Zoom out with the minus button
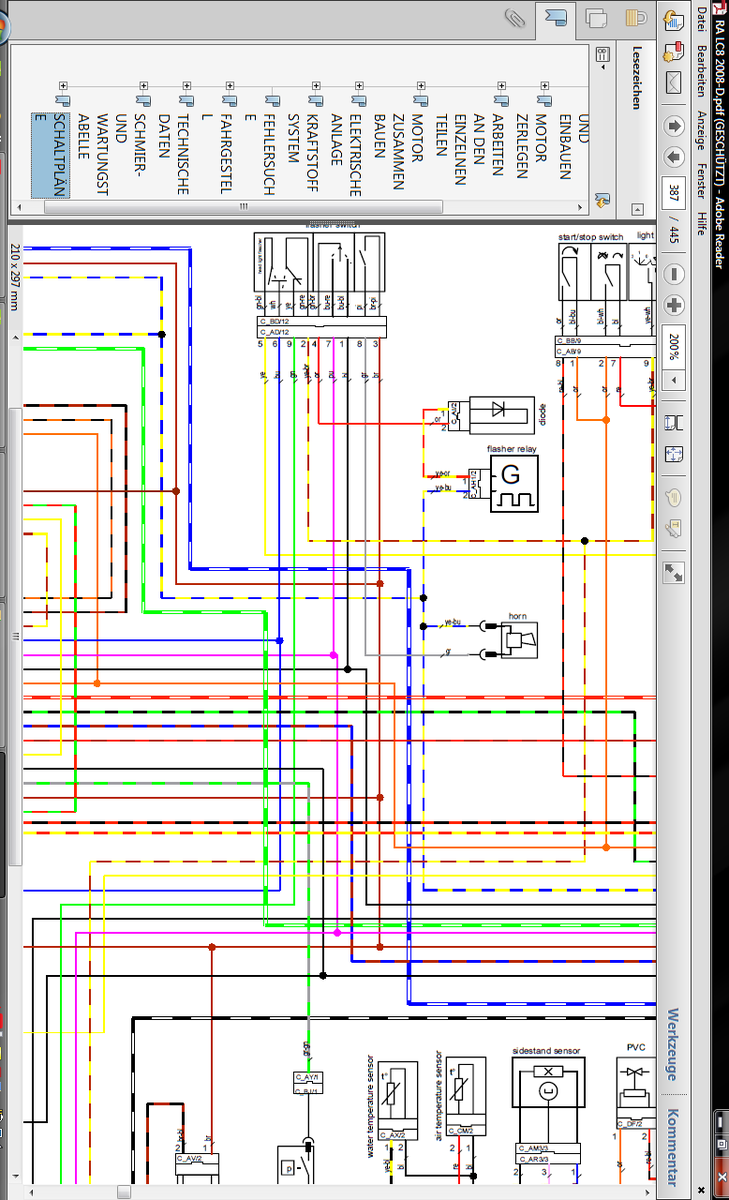729x1200 pixels. pos(673,274)
